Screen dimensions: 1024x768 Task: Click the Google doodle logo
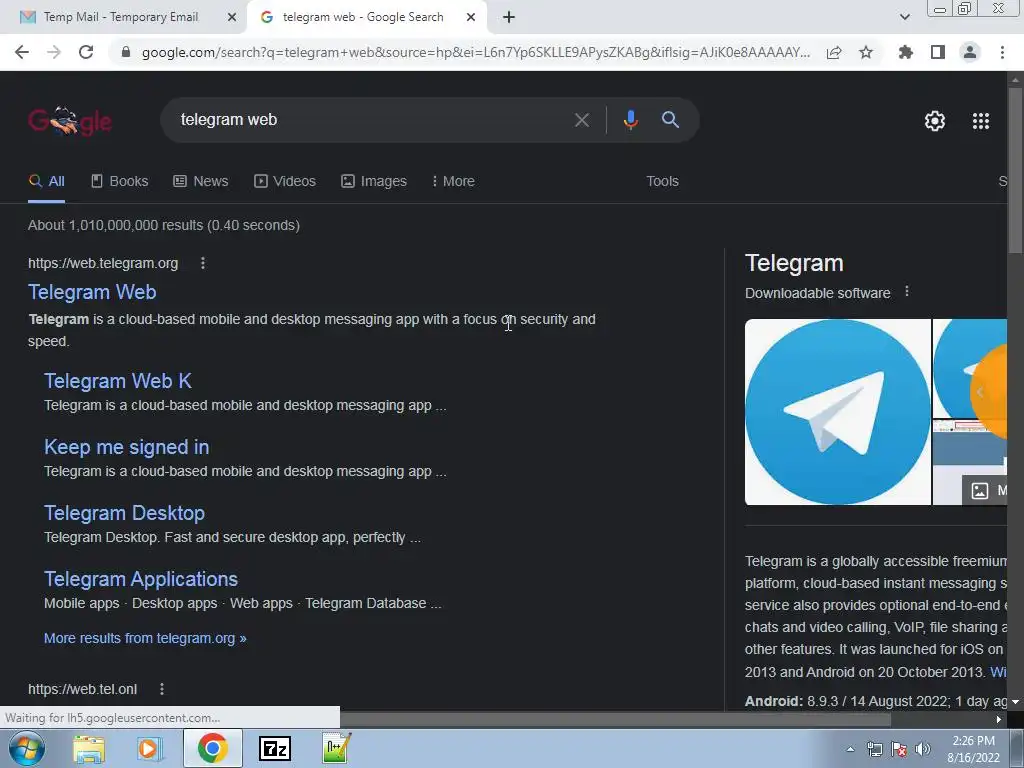[x=70, y=121]
